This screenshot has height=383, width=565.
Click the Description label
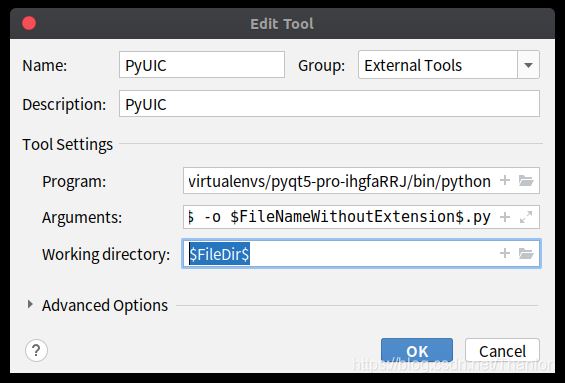(64, 104)
